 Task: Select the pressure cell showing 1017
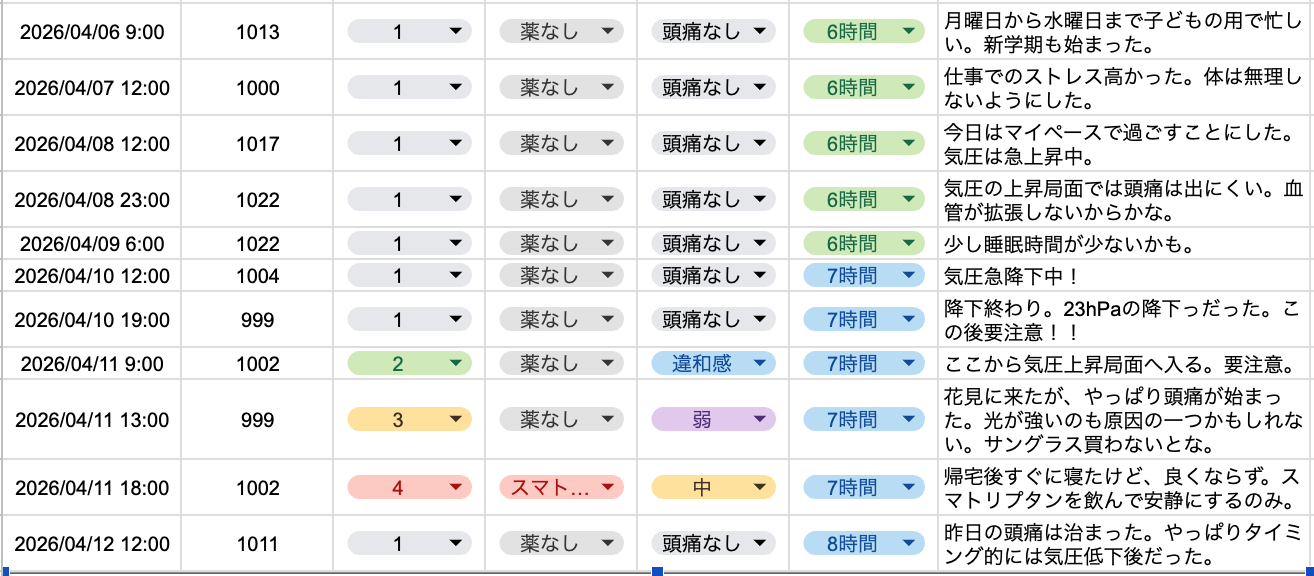click(258, 144)
